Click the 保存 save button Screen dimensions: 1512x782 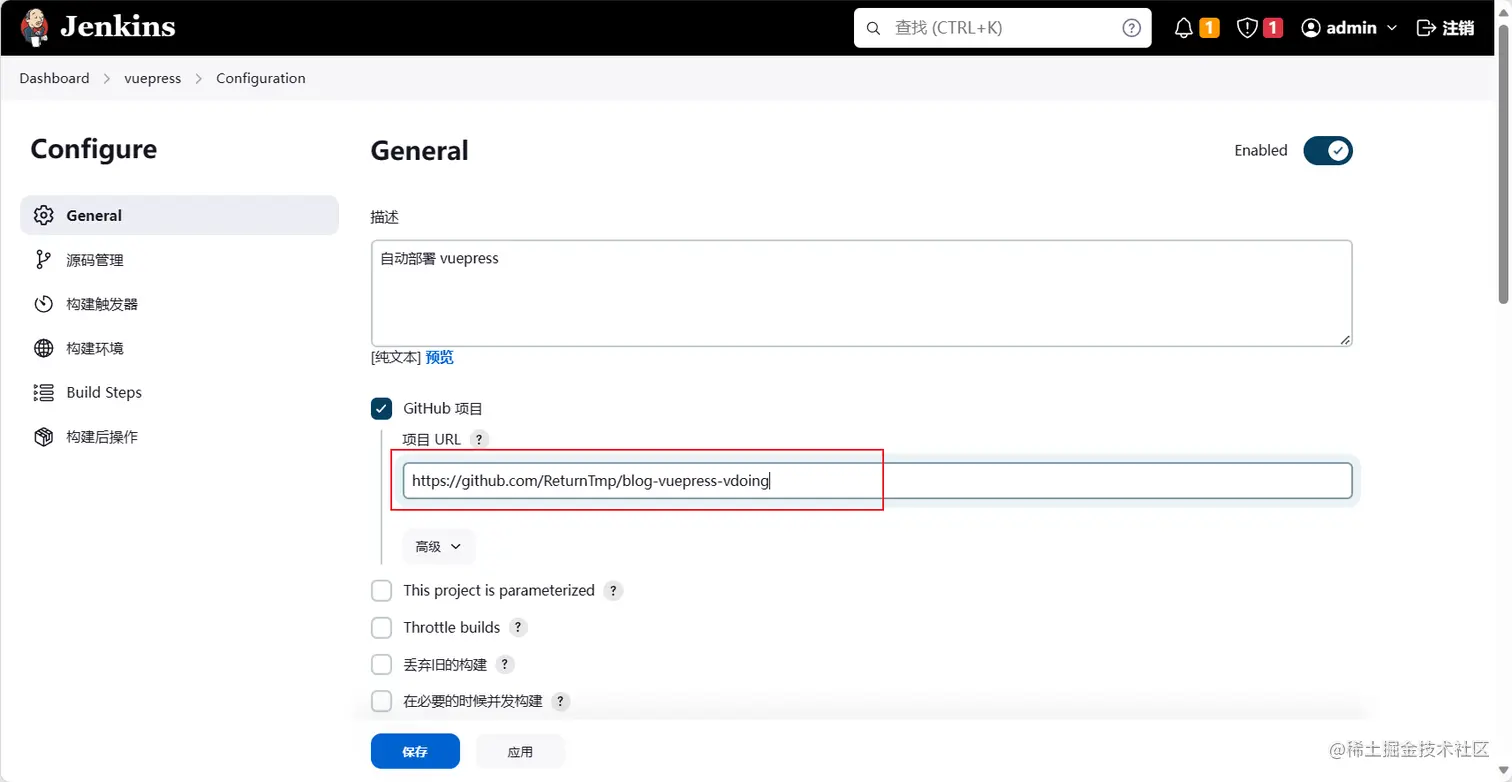tap(415, 751)
